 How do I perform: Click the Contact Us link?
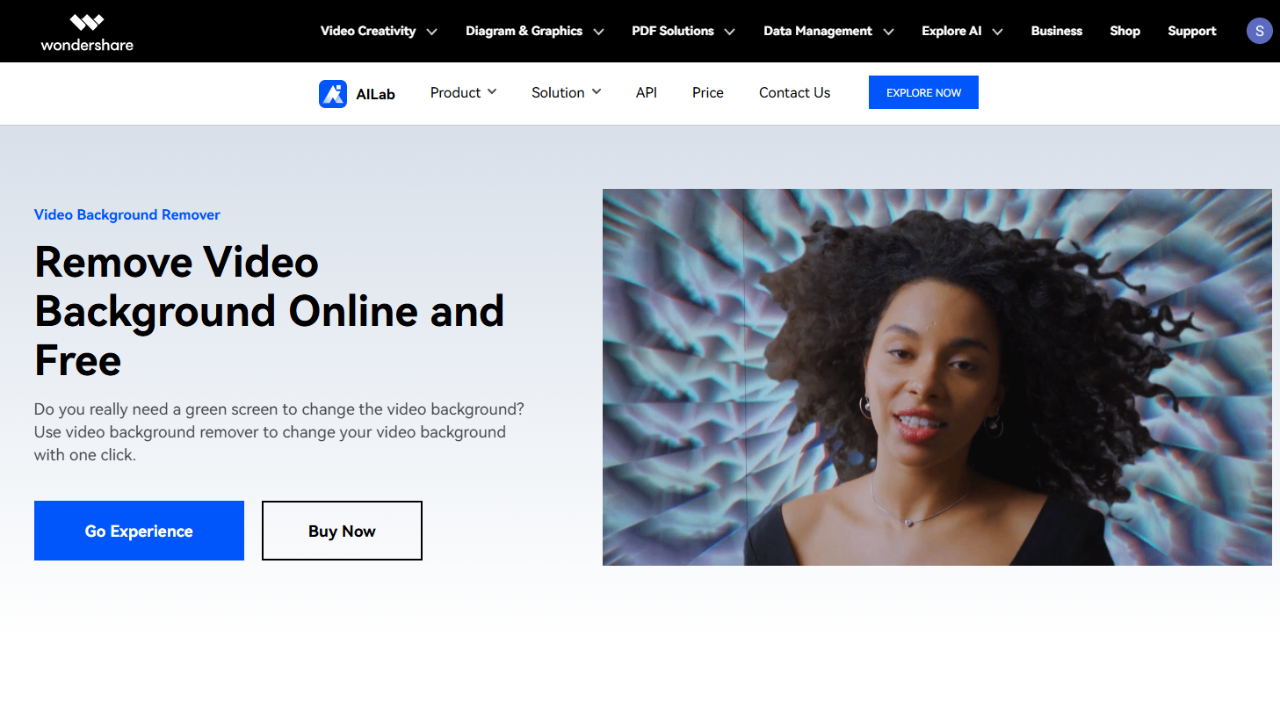point(794,92)
